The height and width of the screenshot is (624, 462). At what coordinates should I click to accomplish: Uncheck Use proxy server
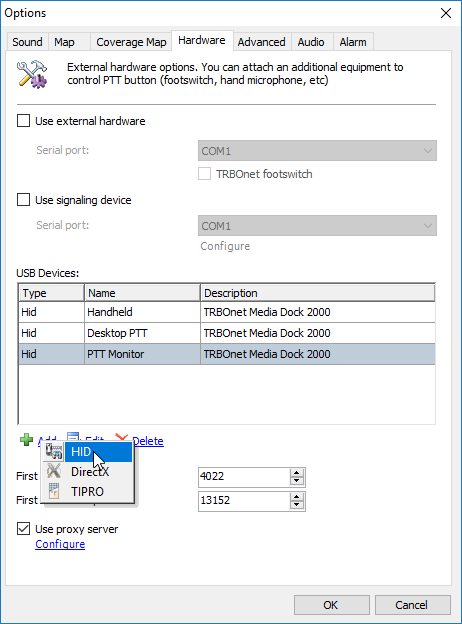coord(23,528)
